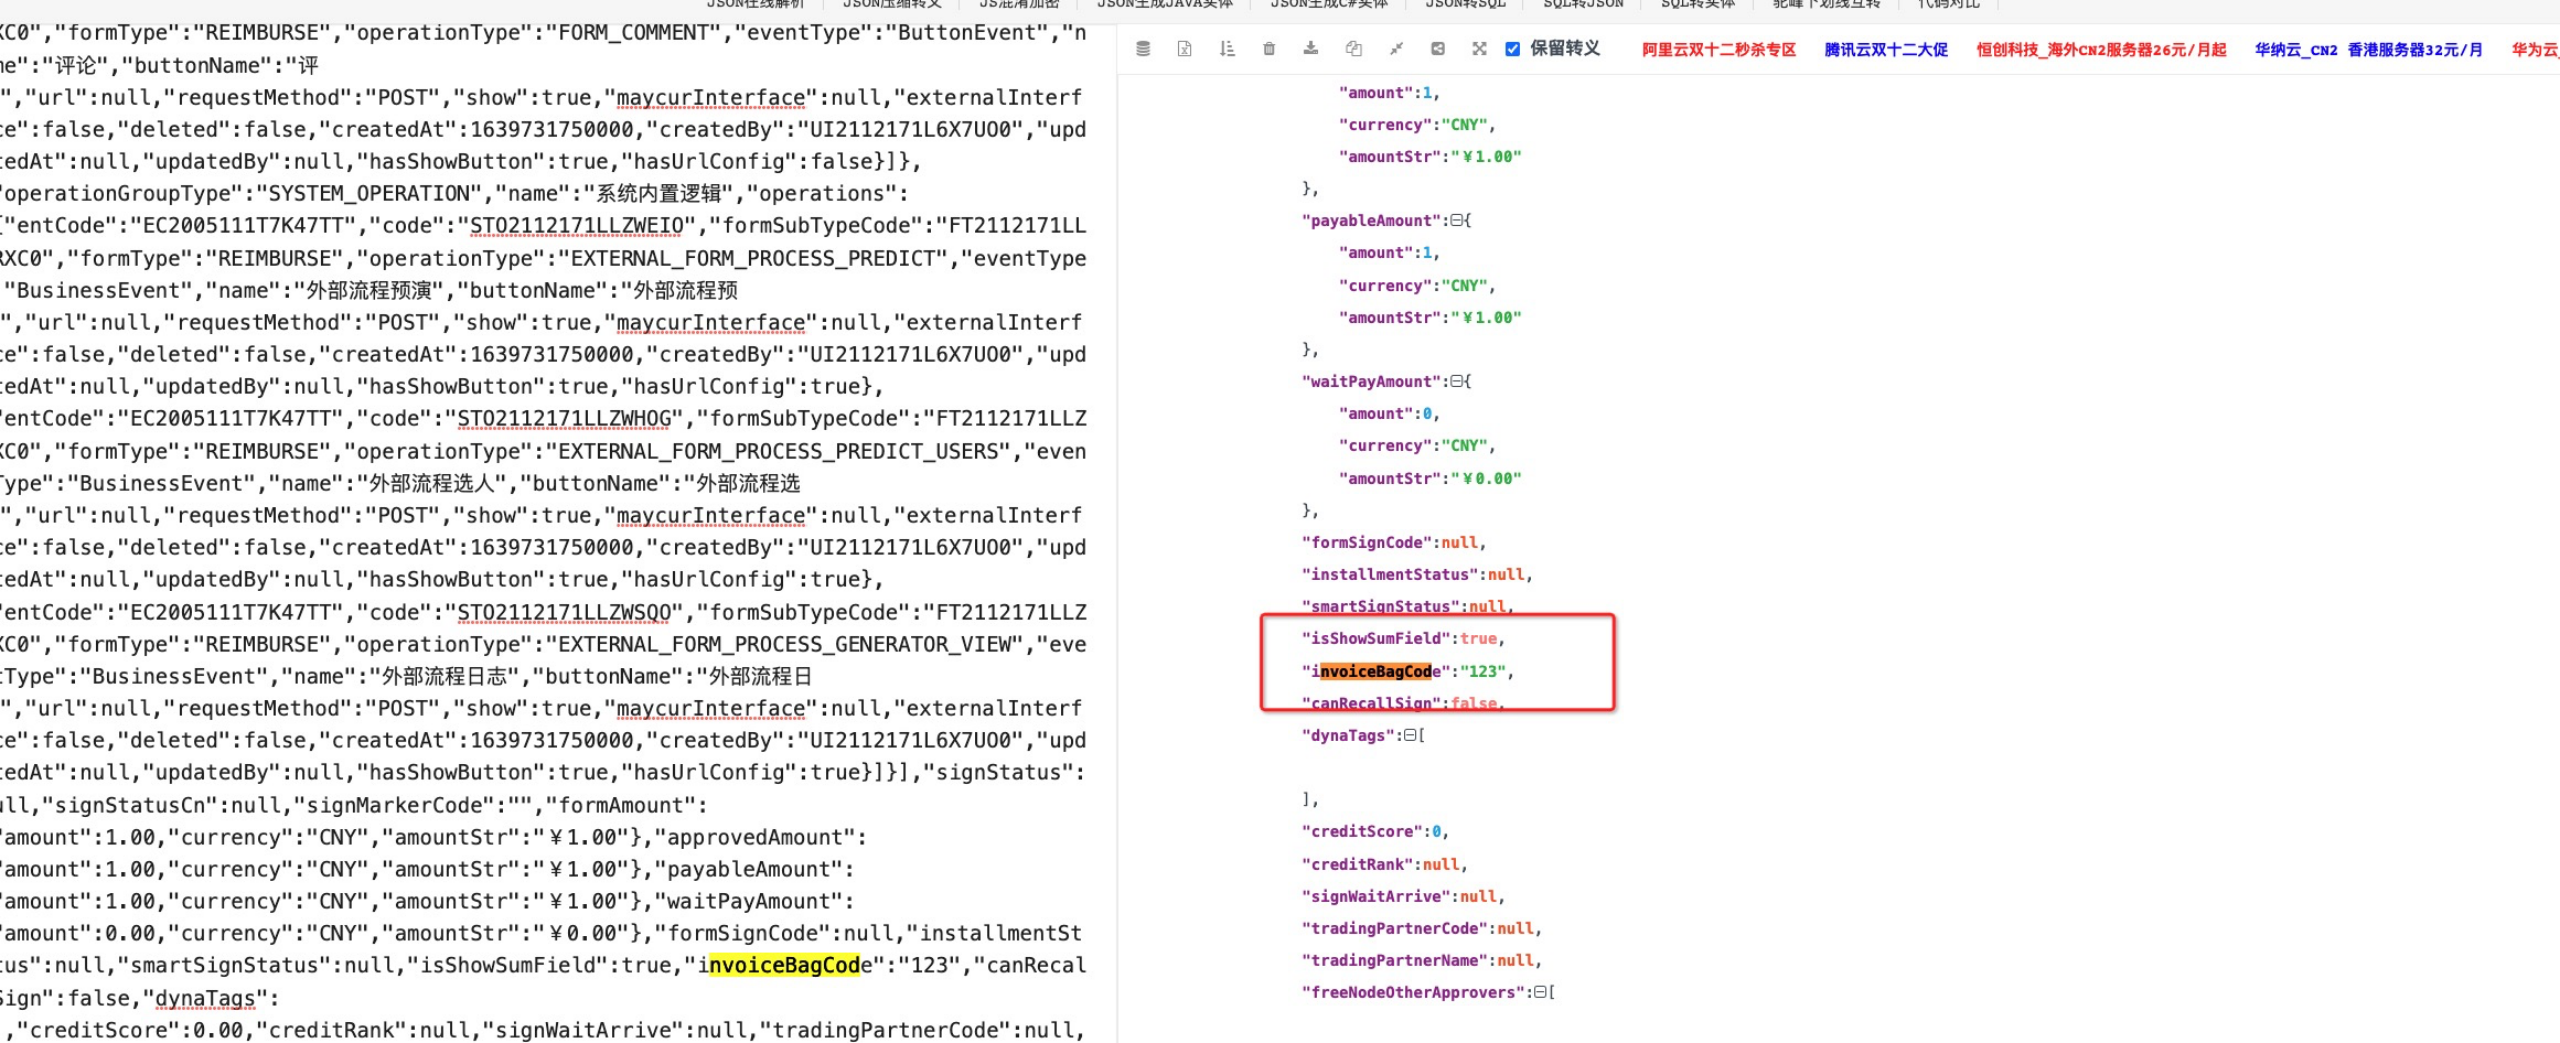Image resolution: width=2560 pixels, height=1043 pixels.
Task: Click the compress arrows icon
Action: pos(1396,49)
